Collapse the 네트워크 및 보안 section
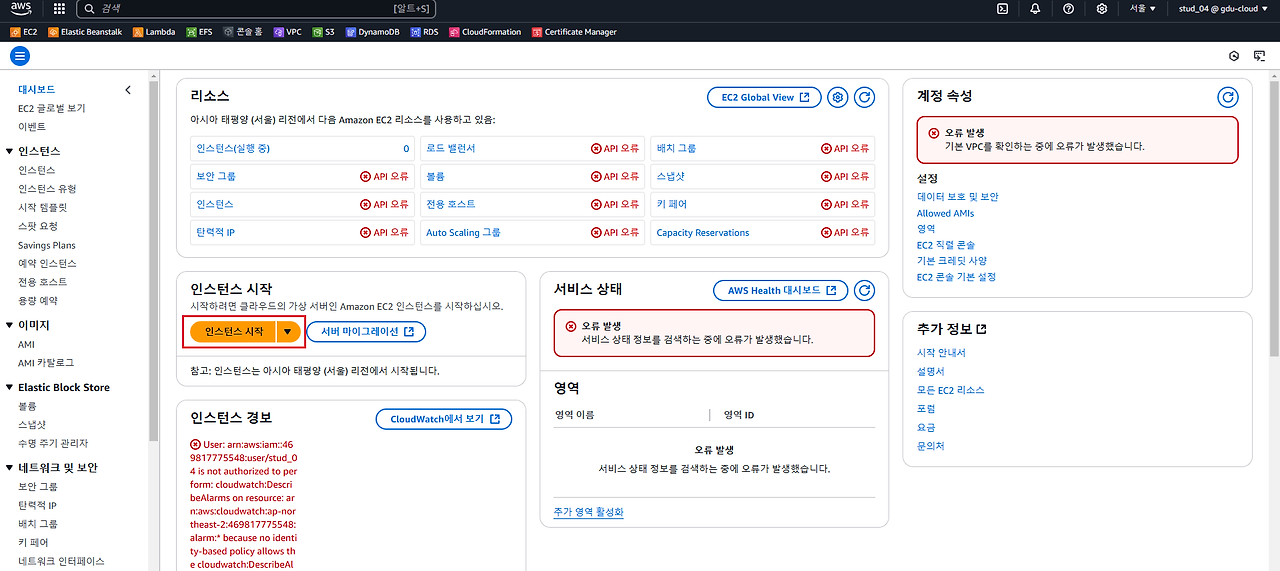 [x=10, y=467]
